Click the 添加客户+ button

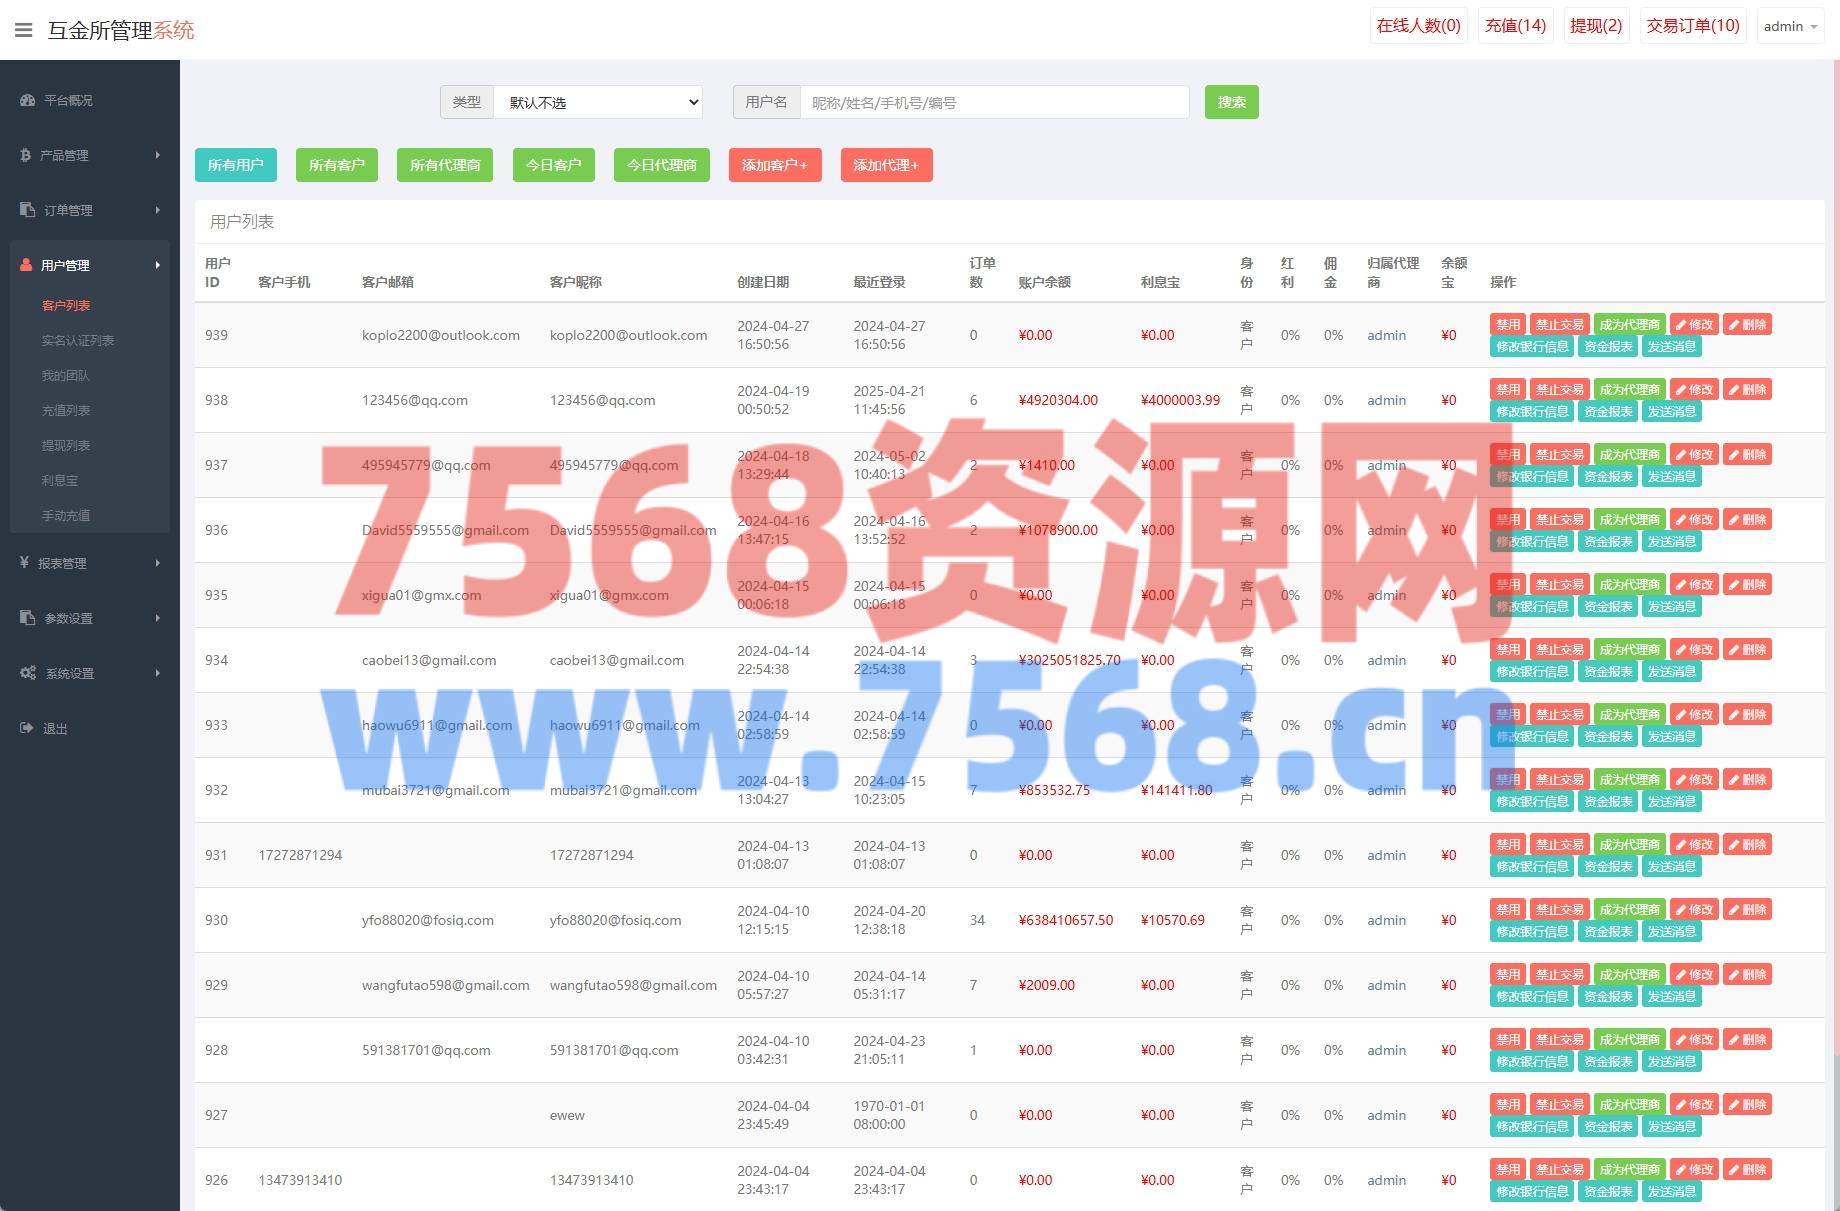point(774,165)
